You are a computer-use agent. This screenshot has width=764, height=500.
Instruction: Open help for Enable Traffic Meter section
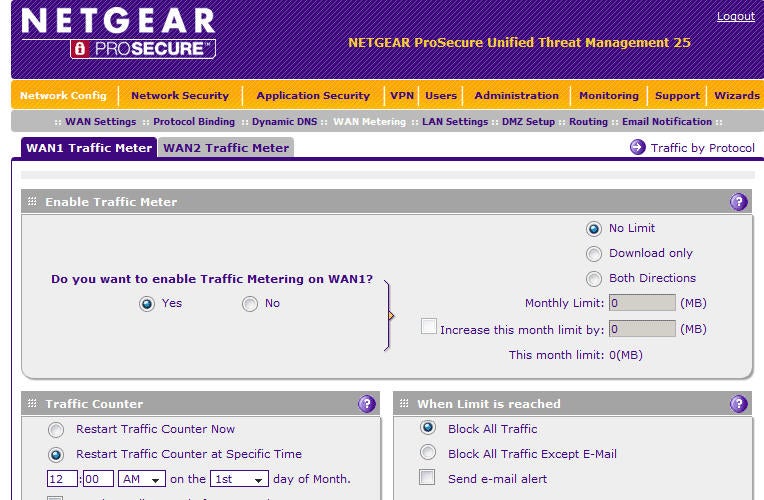(x=739, y=202)
